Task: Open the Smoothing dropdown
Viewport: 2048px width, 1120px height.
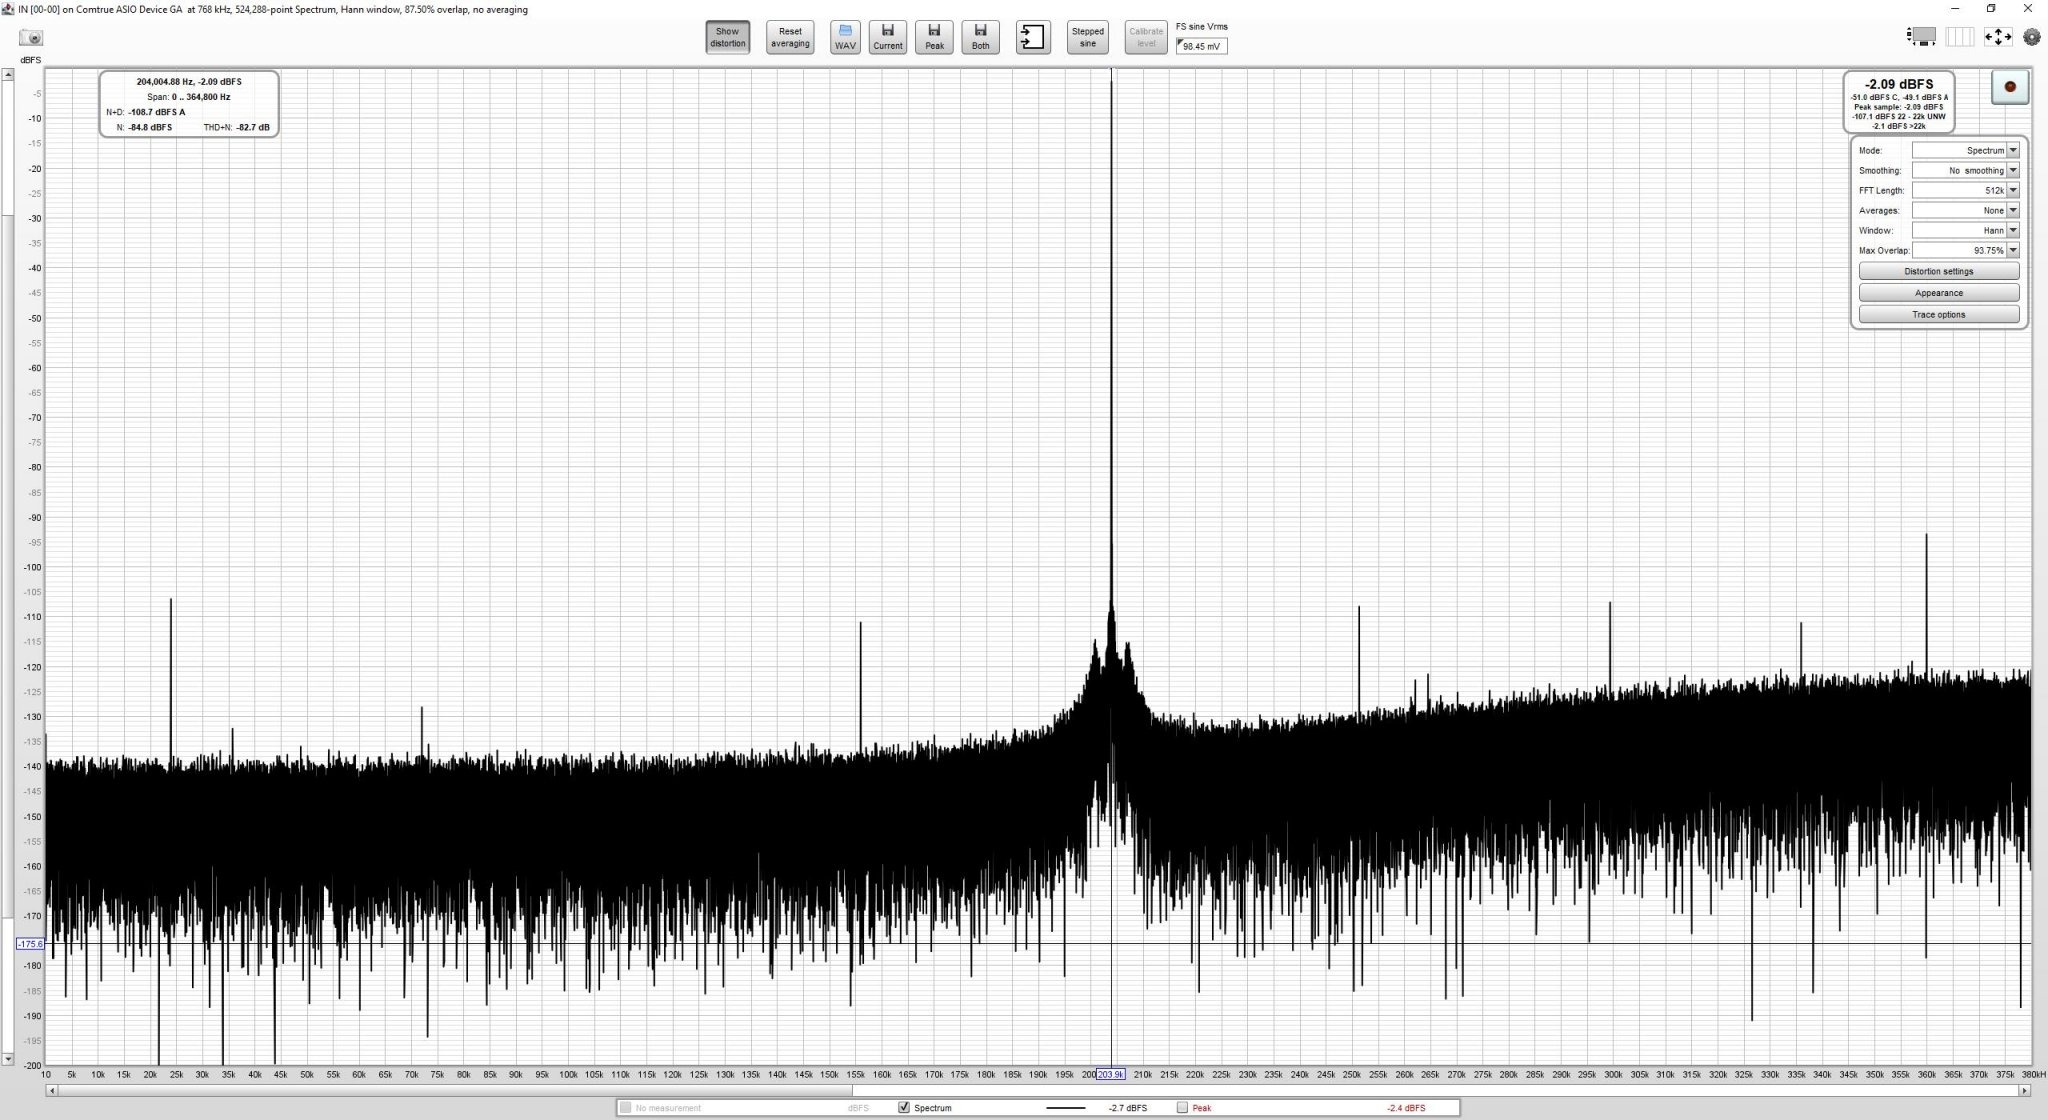Action: [x=1965, y=170]
